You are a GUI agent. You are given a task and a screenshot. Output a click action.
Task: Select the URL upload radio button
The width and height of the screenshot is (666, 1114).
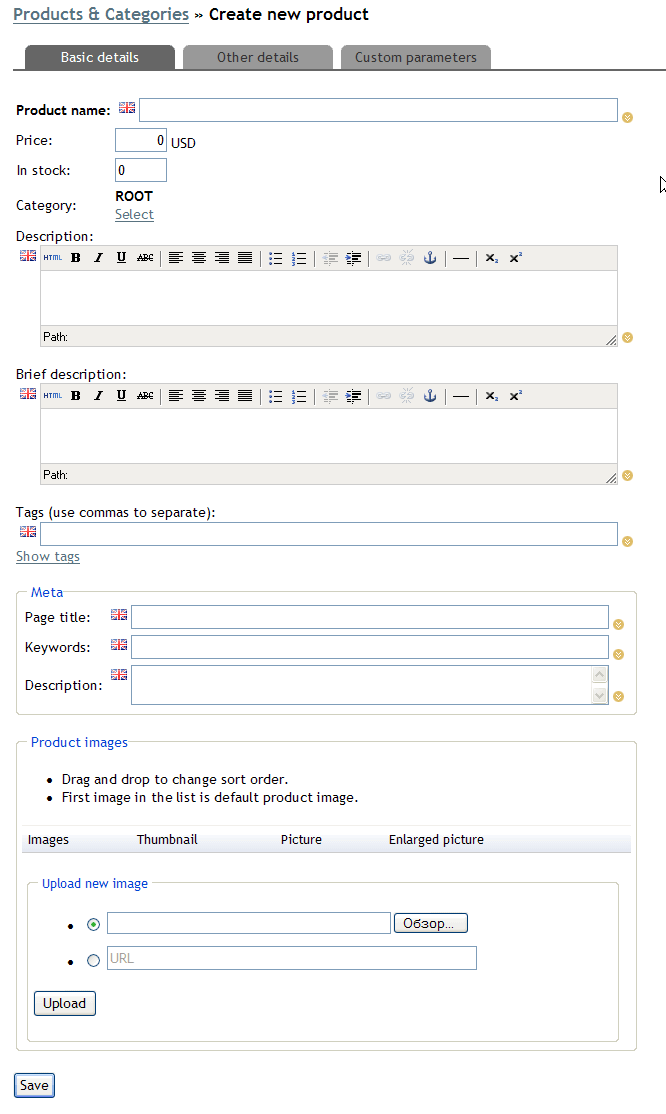click(x=94, y=960)
